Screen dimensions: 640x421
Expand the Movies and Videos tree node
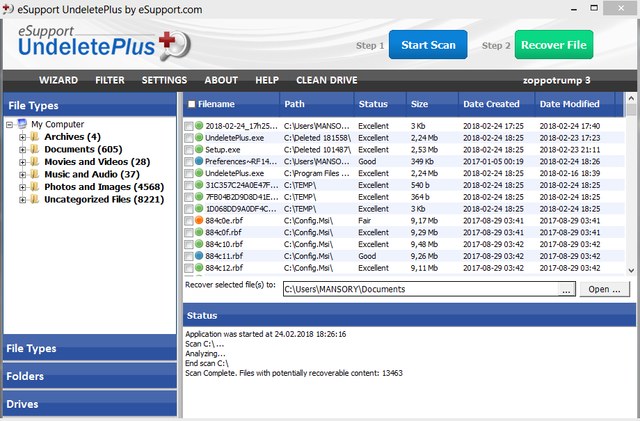[22, 162]
